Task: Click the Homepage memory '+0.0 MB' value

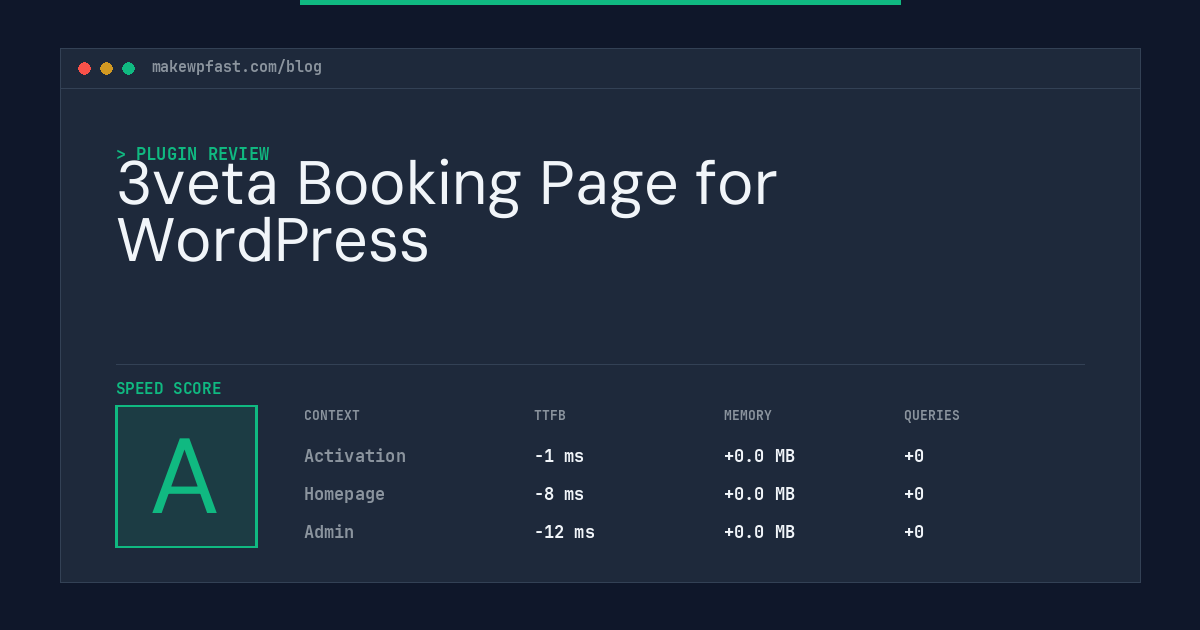Action: 759,494
